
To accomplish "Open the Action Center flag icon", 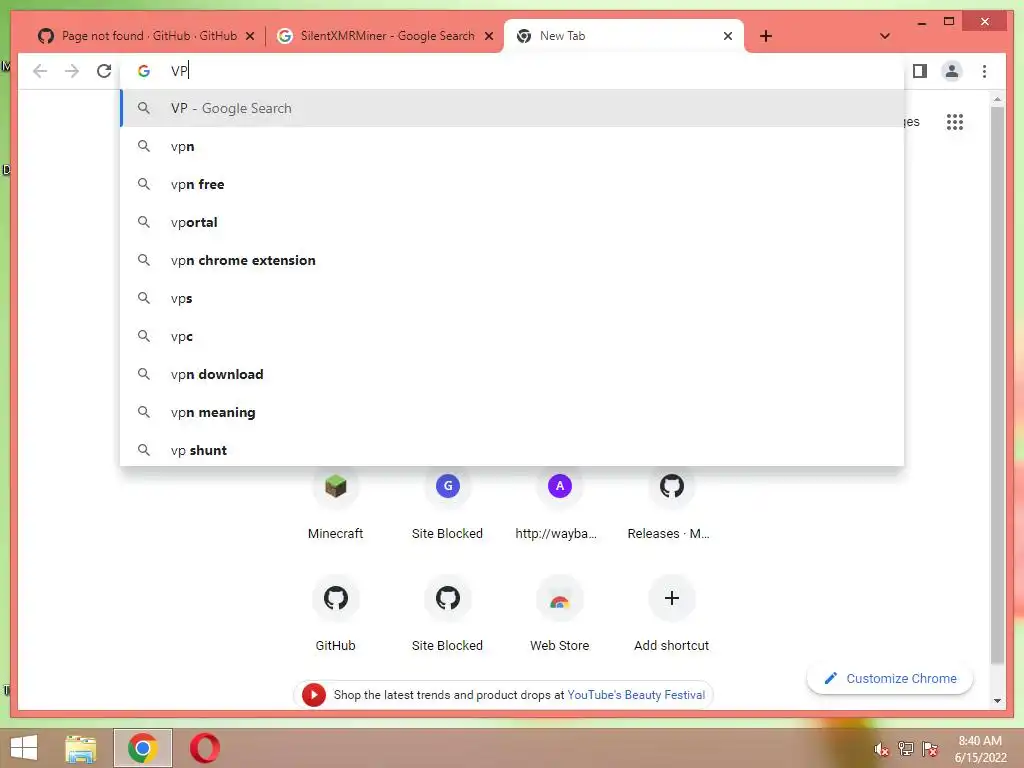I will click(x=930, y=749).
